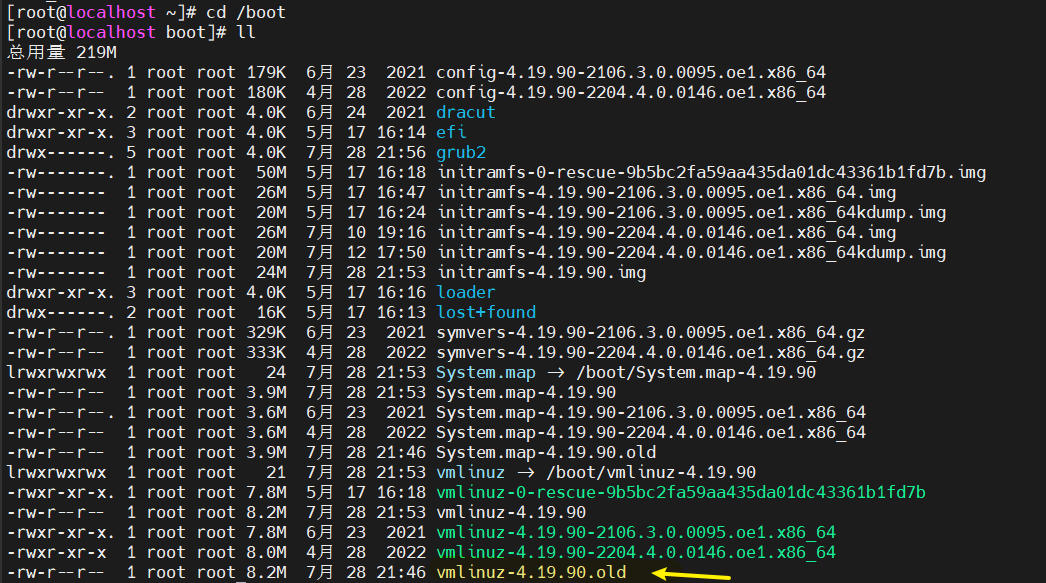Click the 24M size of initramfs-4.19.90.img
This screenshot has width=1046, height=583.
[x=271, y=273]
